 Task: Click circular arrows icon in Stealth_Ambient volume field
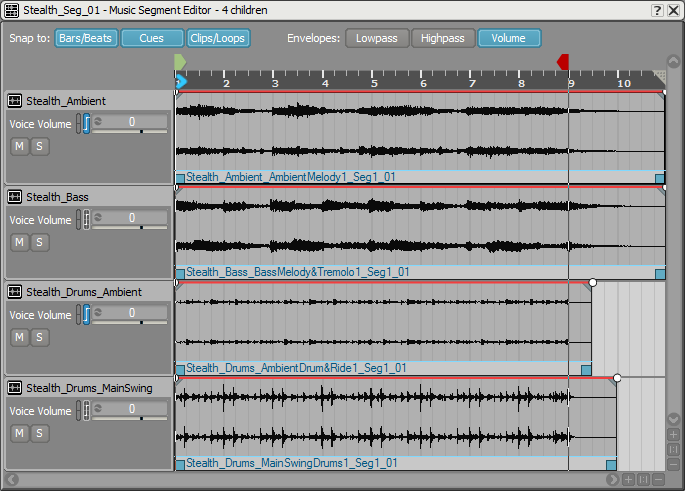(98, 121)
